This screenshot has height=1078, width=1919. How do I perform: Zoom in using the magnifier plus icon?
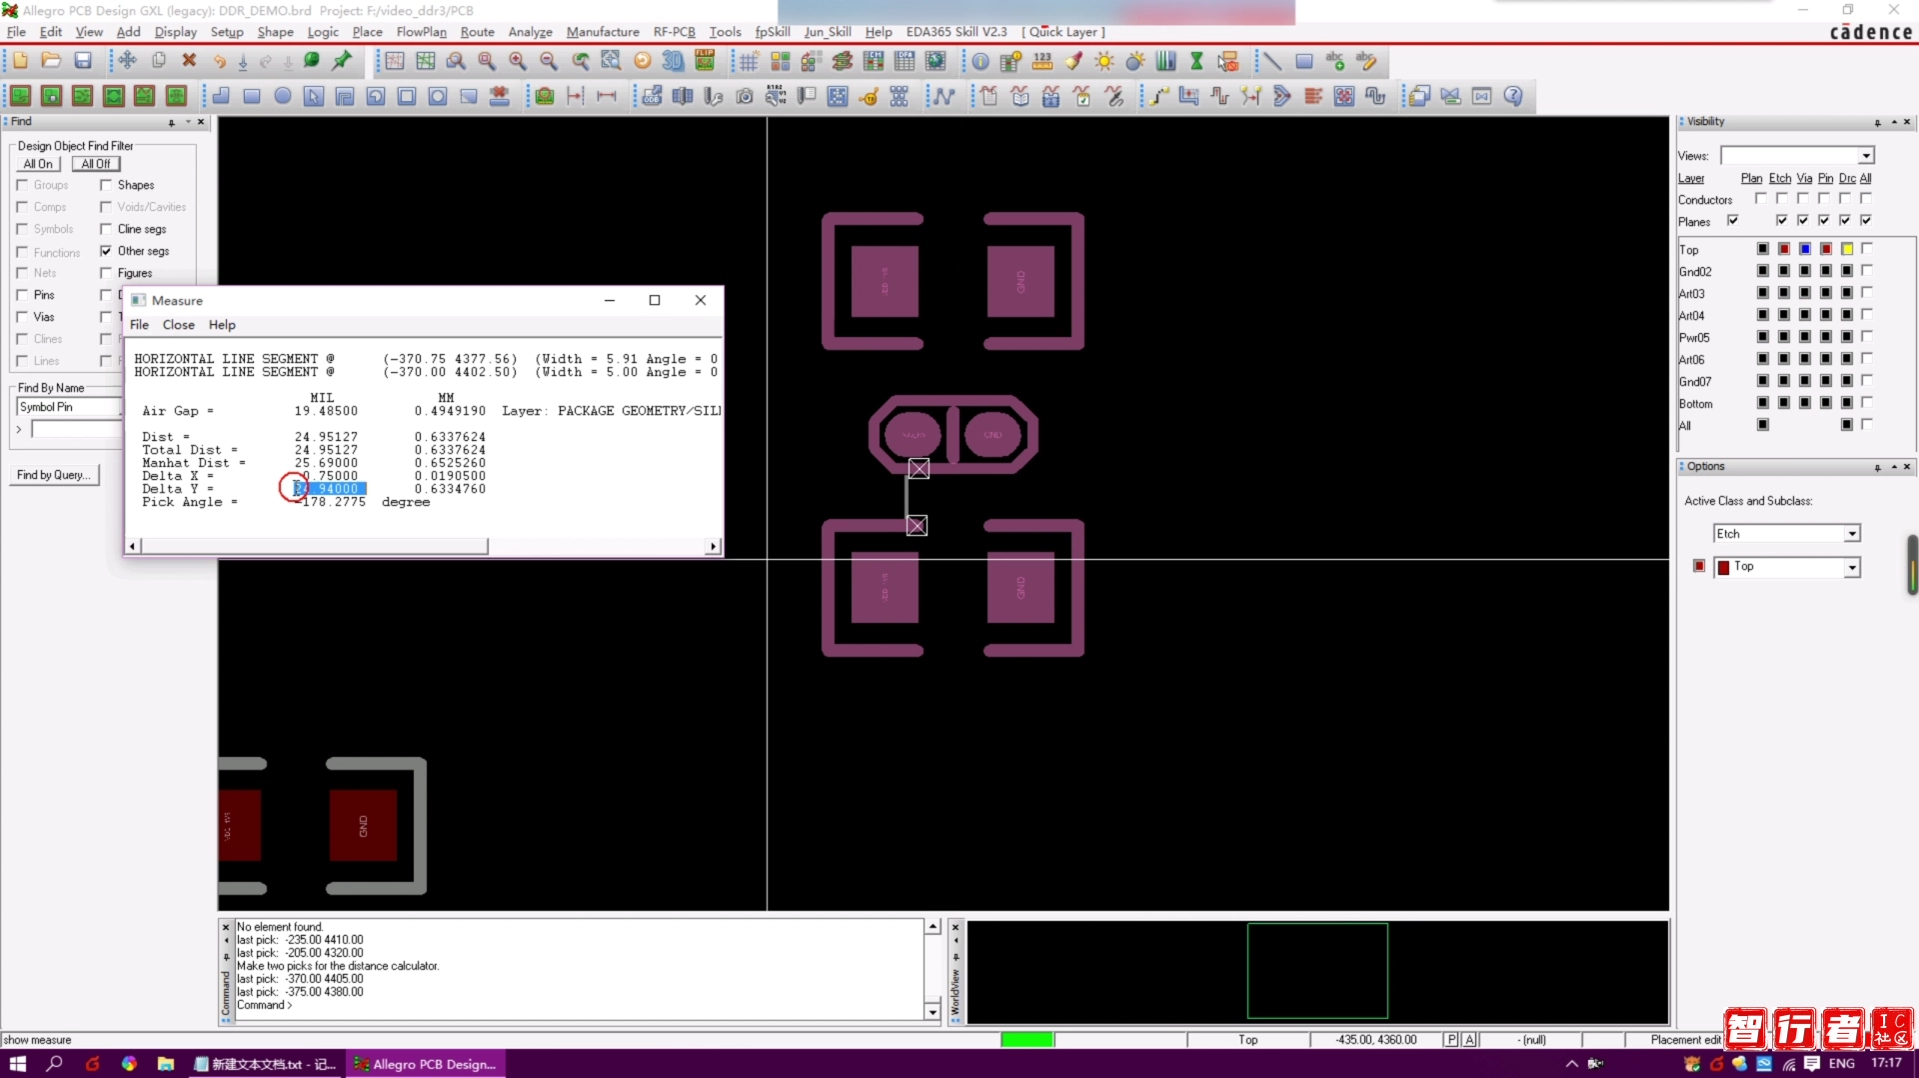pyautogui.click(x=518, y=61)
